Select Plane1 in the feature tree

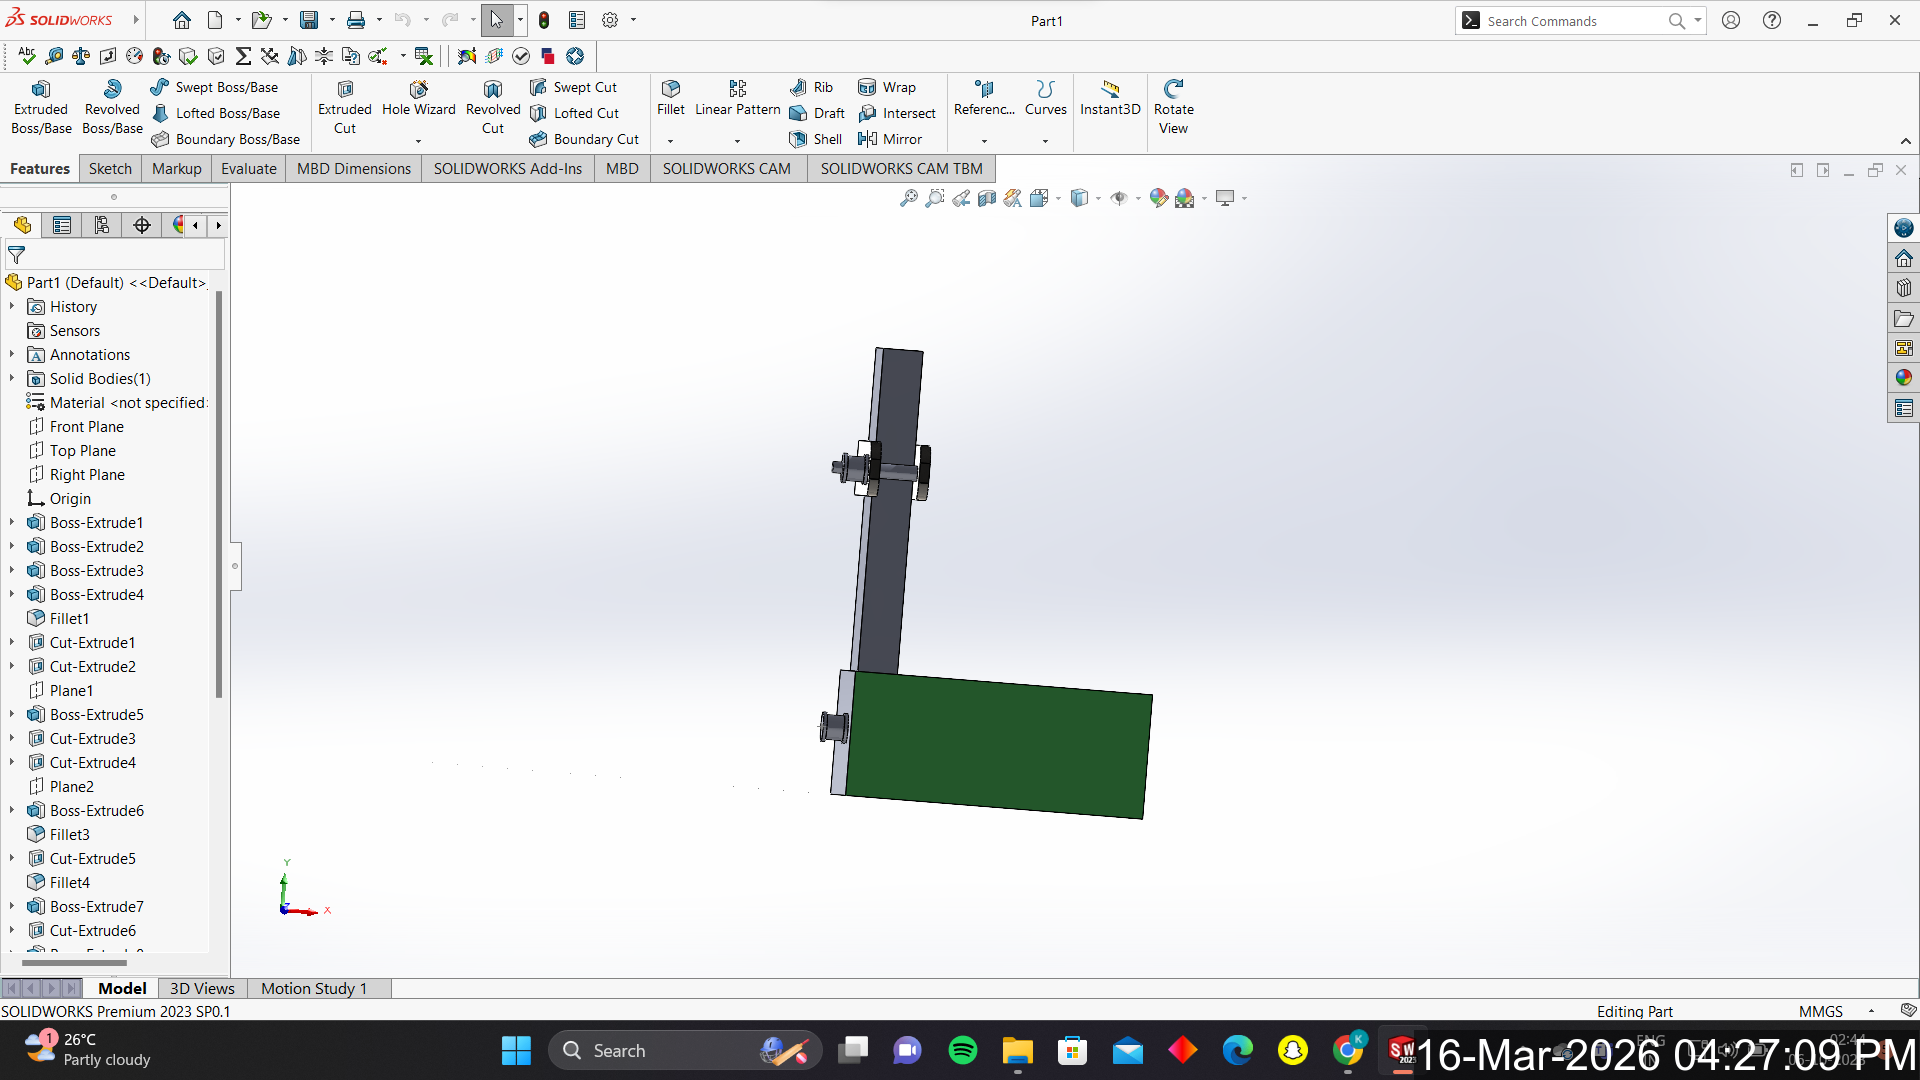click(x=71, y=691)
